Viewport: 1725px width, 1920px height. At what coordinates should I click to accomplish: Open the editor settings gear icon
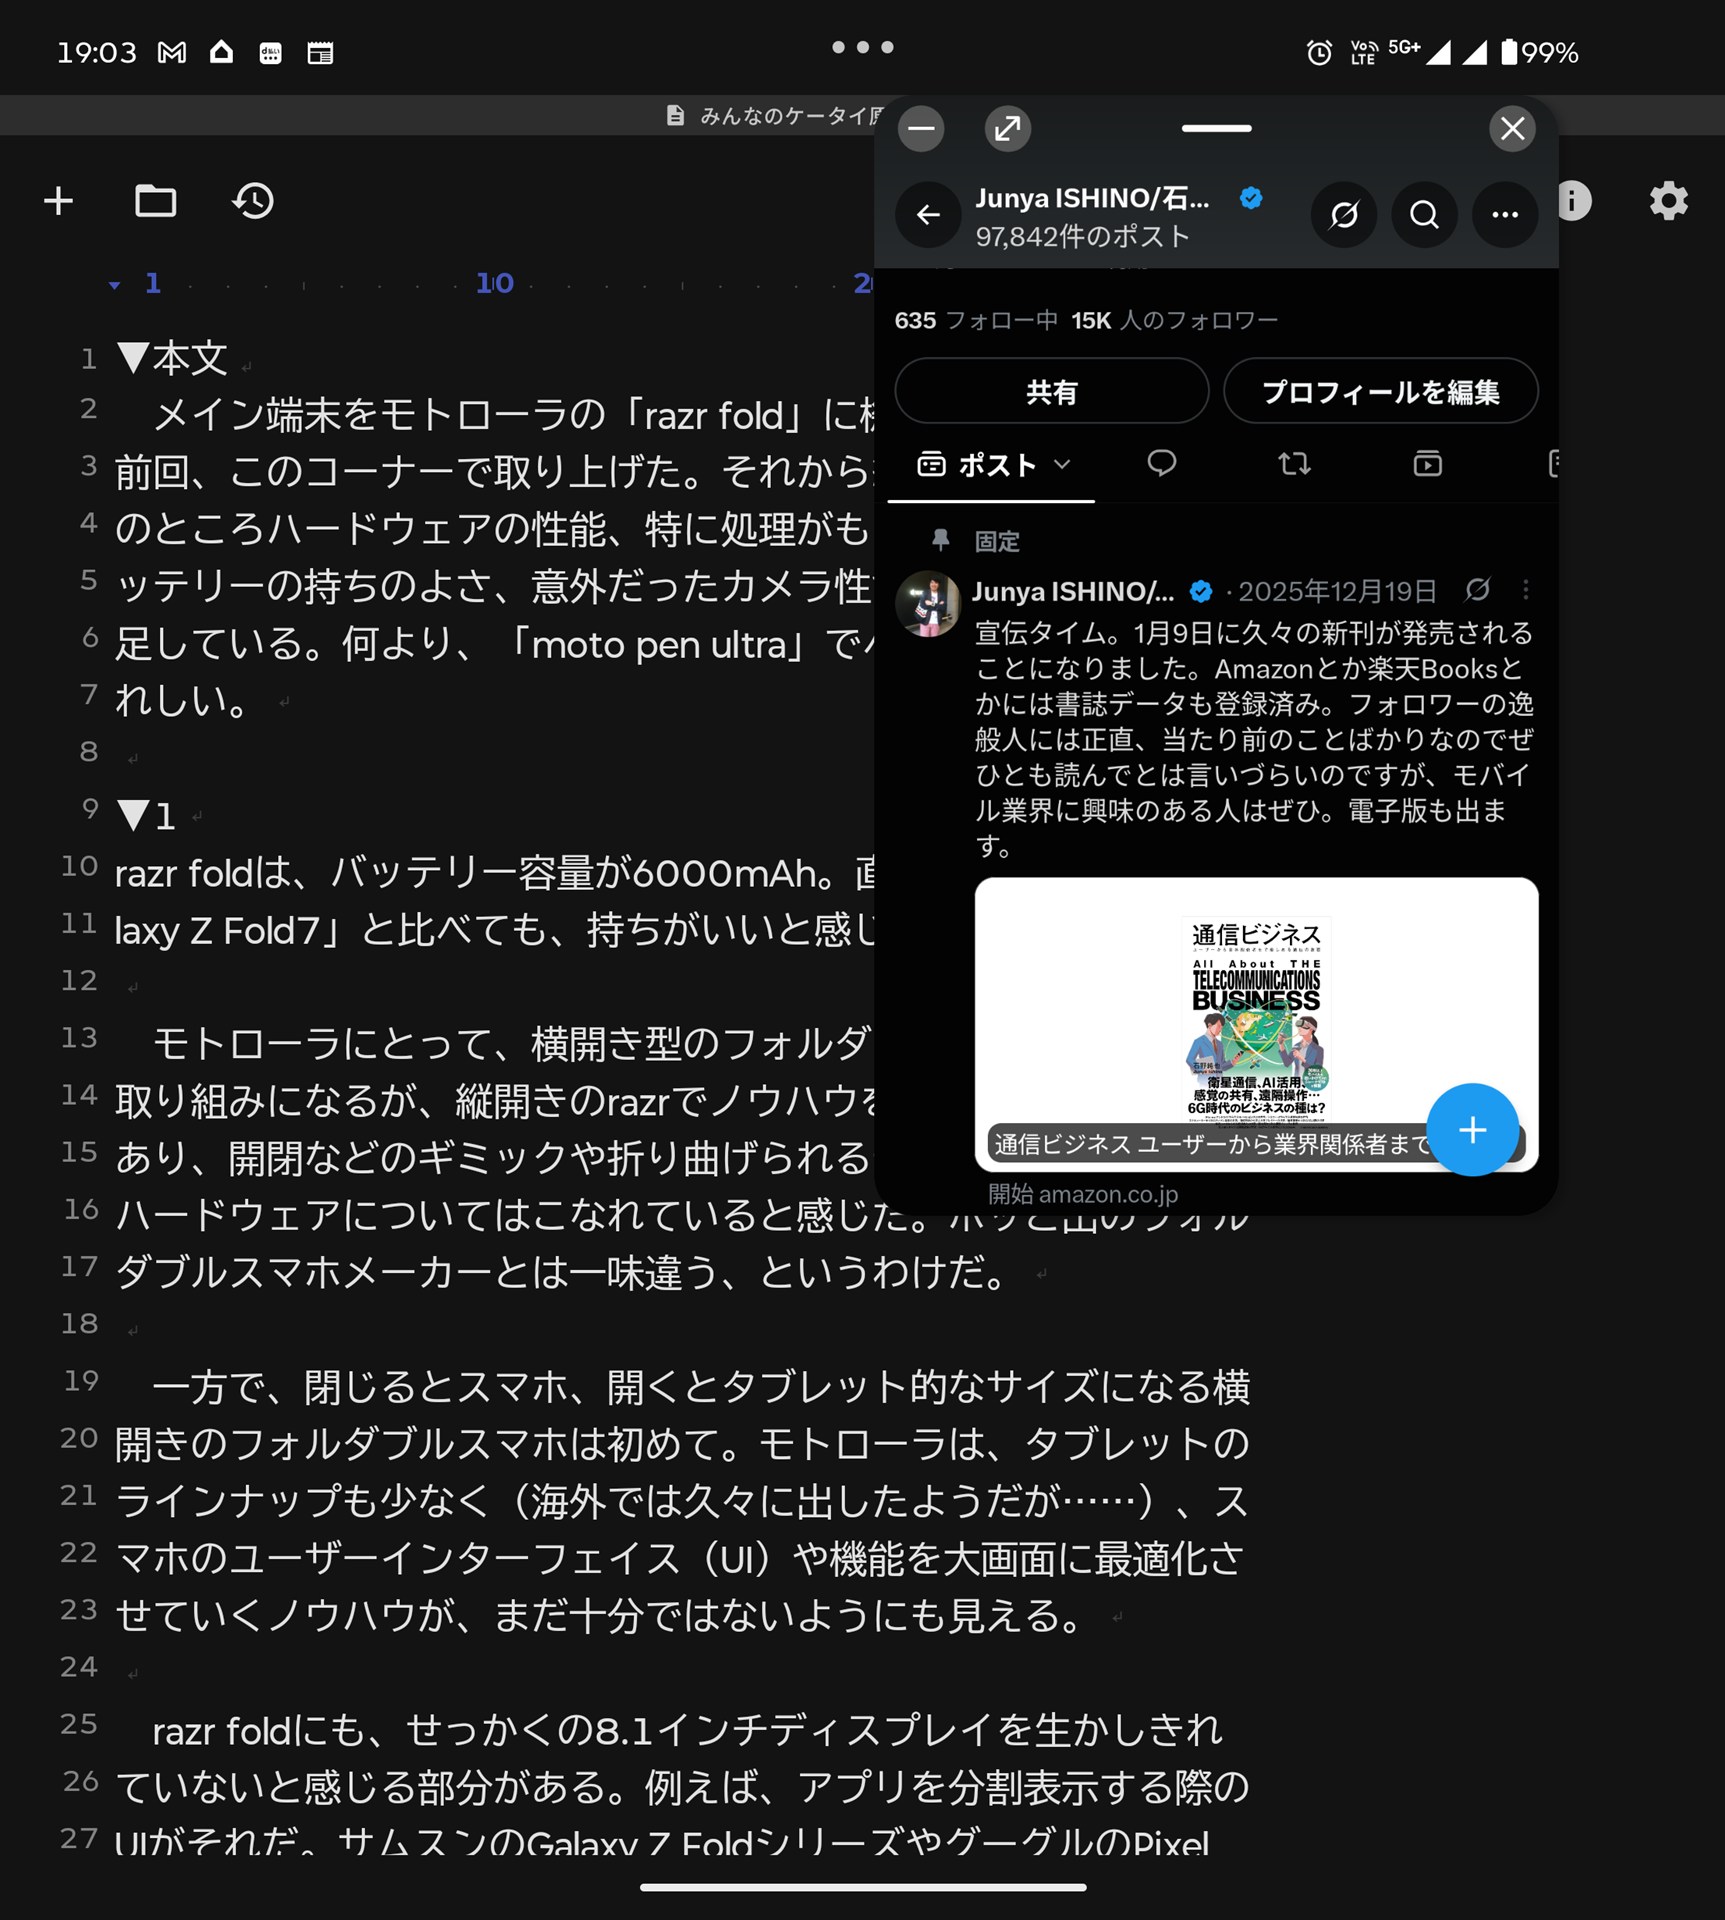[1668, 201]
